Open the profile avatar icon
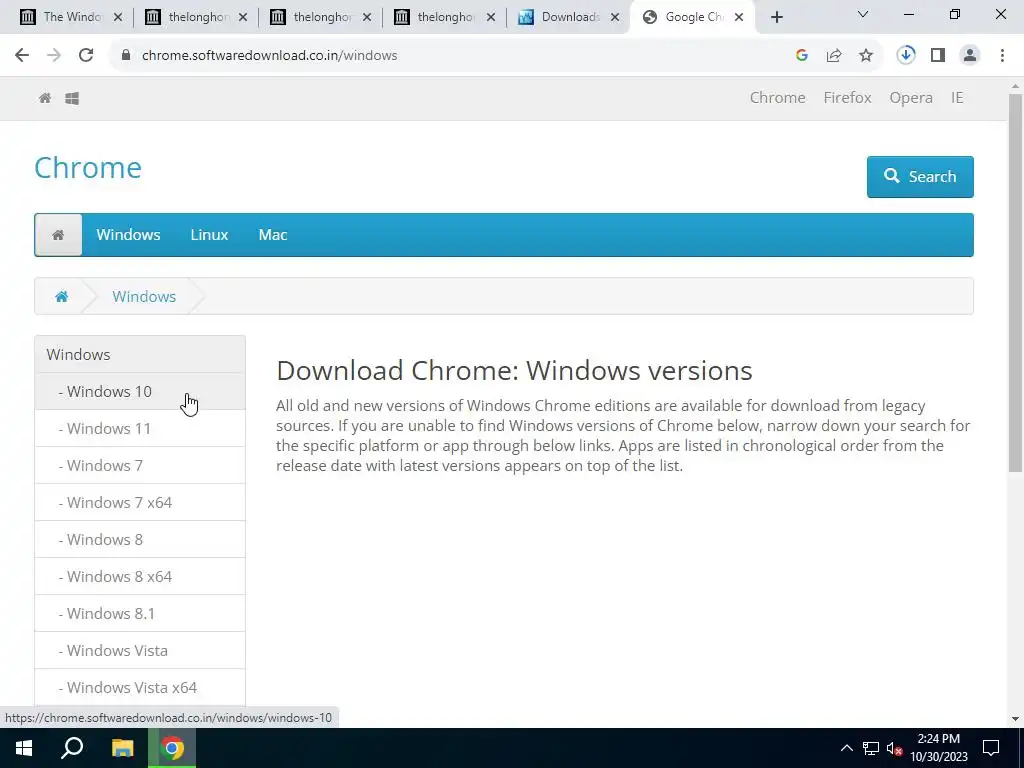 pyautogui.click(x=970, y=56)
